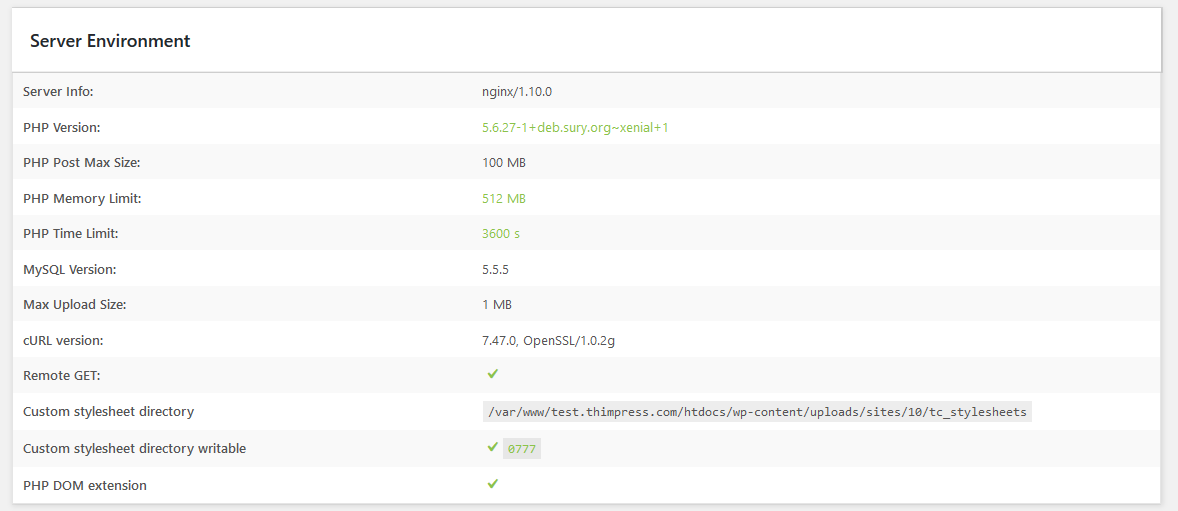Click the 100 MB post max size value
The width and height of the screenshot is (1178, 511).
[503, 163]
